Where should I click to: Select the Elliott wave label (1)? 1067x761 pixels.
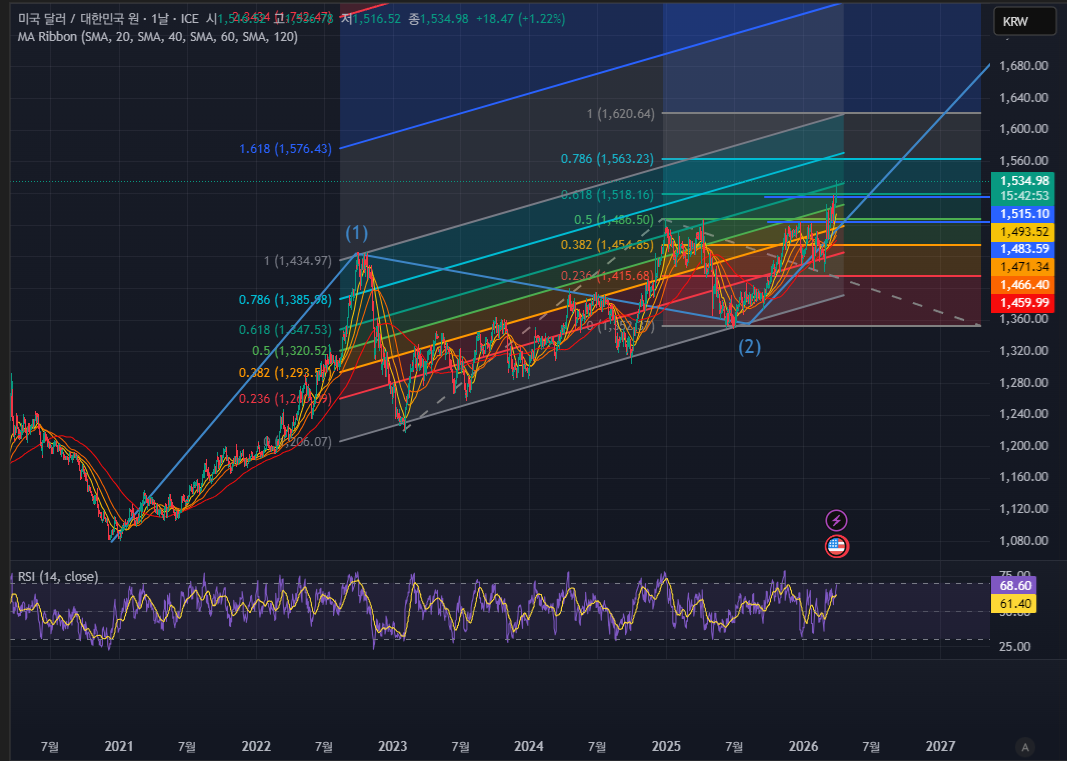pos(357,233)
